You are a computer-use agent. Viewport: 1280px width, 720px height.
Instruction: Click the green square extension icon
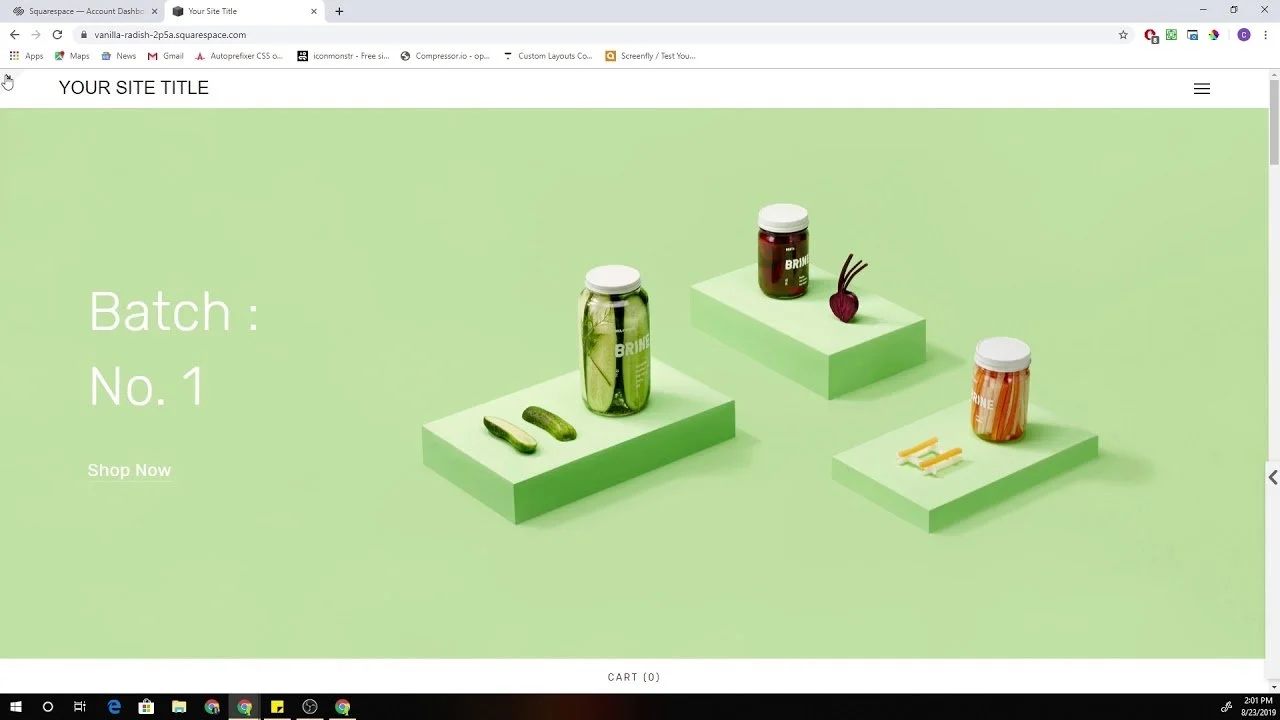[x=1171, y=35]
